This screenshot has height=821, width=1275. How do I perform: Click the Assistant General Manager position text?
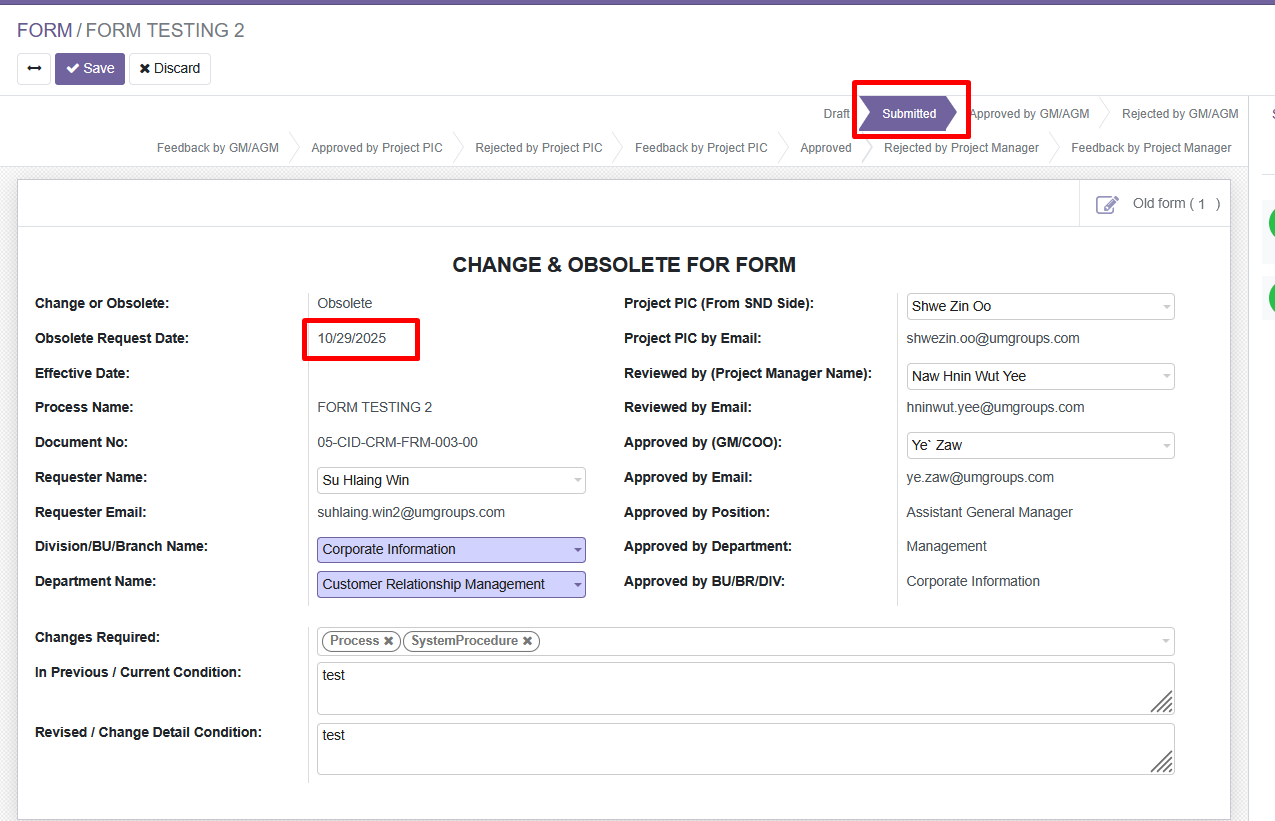pyautogui.click(x=989, y=512)
